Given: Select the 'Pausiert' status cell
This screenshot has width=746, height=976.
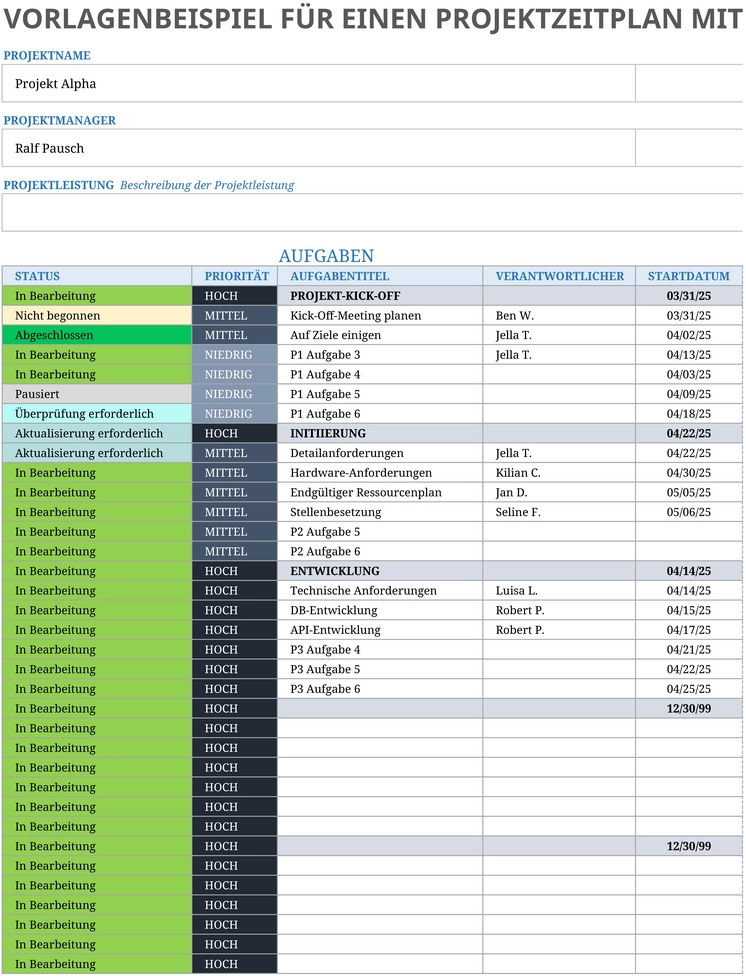Looking at the screenshot, I should click(x=97, y=394).
